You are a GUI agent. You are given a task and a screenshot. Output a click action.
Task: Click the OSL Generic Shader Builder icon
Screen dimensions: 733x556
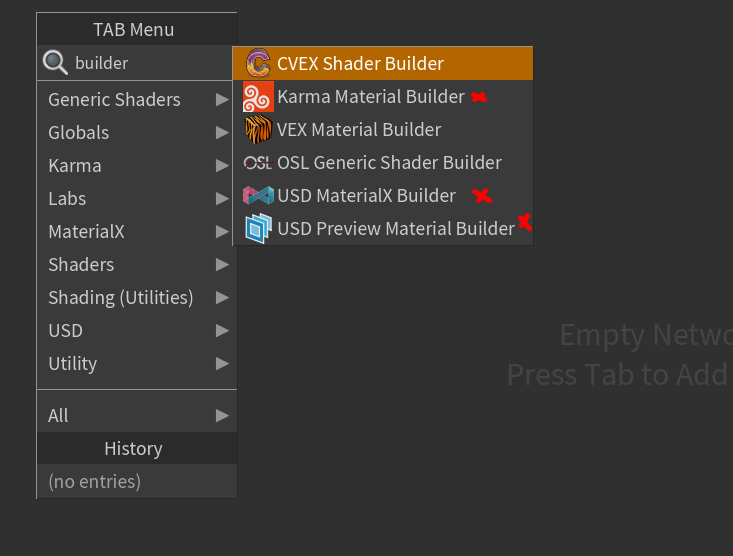[258, 163]
